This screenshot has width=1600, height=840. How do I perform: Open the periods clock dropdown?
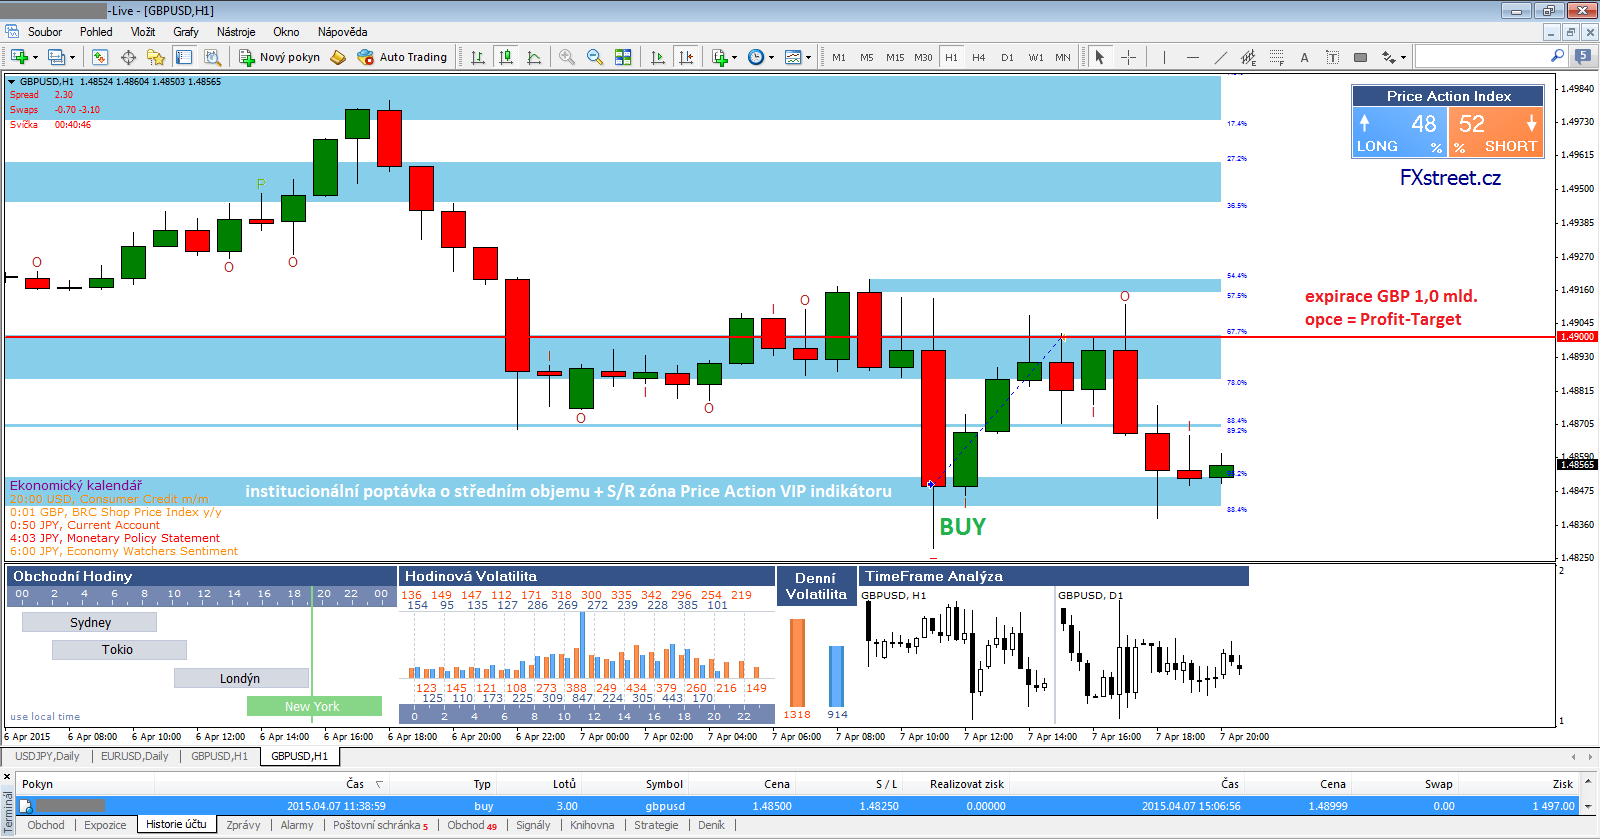(760, 57)
